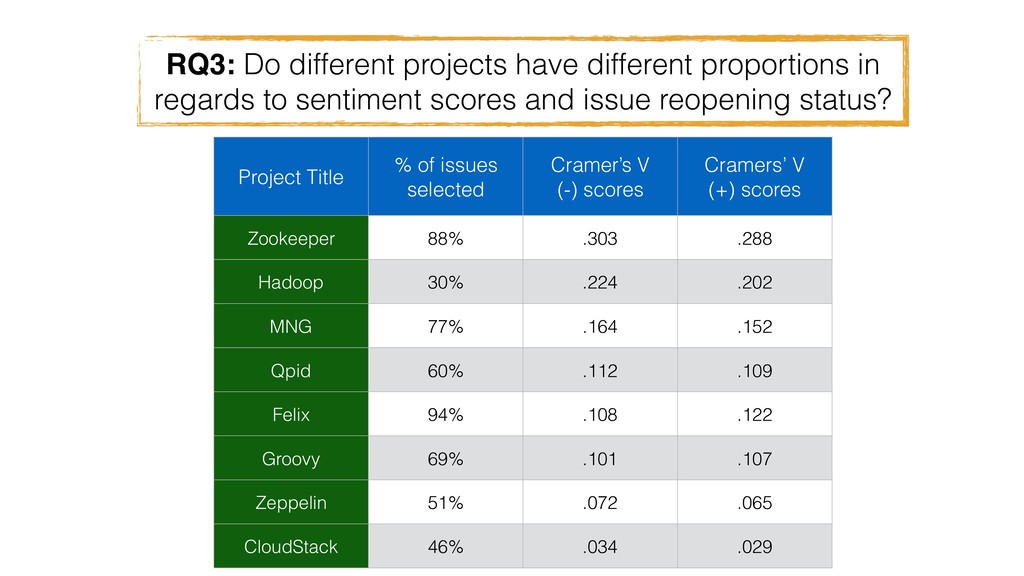
Task: Select the Groovy project cell
Action: click(x=291, y=458)
